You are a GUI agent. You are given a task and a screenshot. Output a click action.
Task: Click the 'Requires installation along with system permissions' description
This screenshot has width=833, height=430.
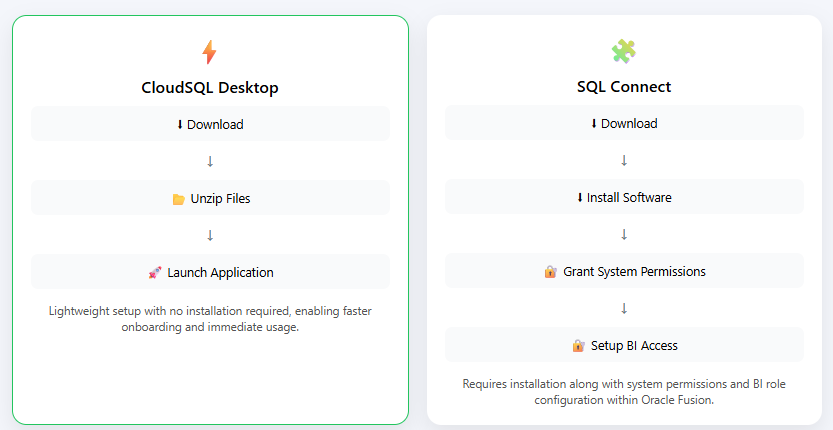click(624, 392)
